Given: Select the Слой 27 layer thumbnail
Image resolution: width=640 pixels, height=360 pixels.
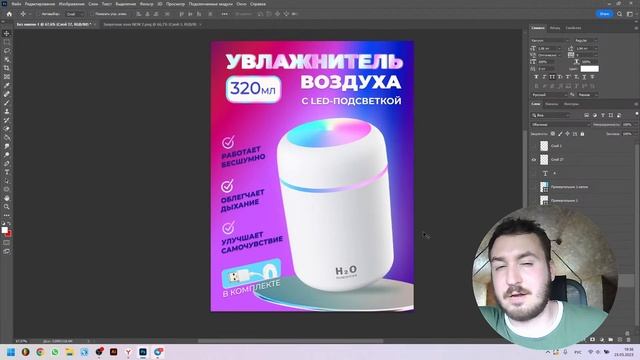Looking at the screenshot, I should 544,160.
